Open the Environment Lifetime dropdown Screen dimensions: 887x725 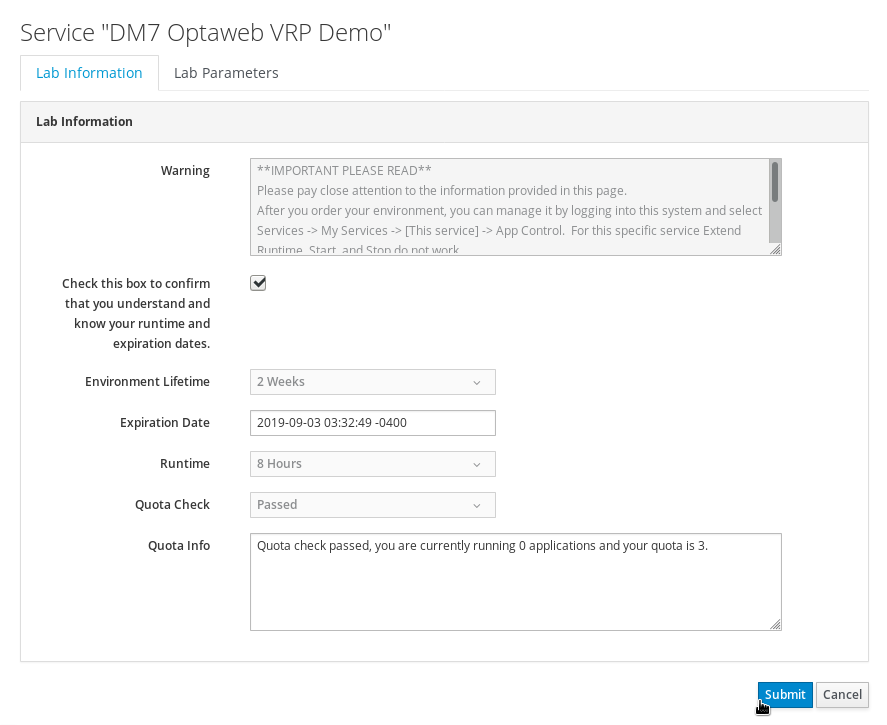[x=372, y=382]
